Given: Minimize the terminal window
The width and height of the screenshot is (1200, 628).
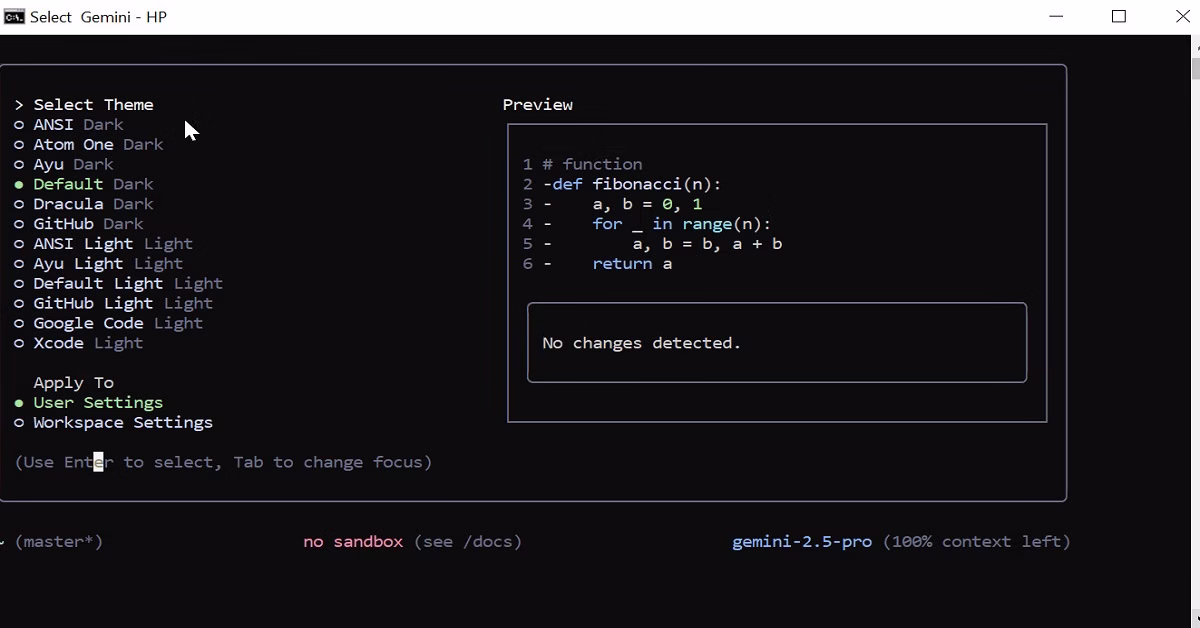Looking at the screenshot, I should tap(1057, 17).
